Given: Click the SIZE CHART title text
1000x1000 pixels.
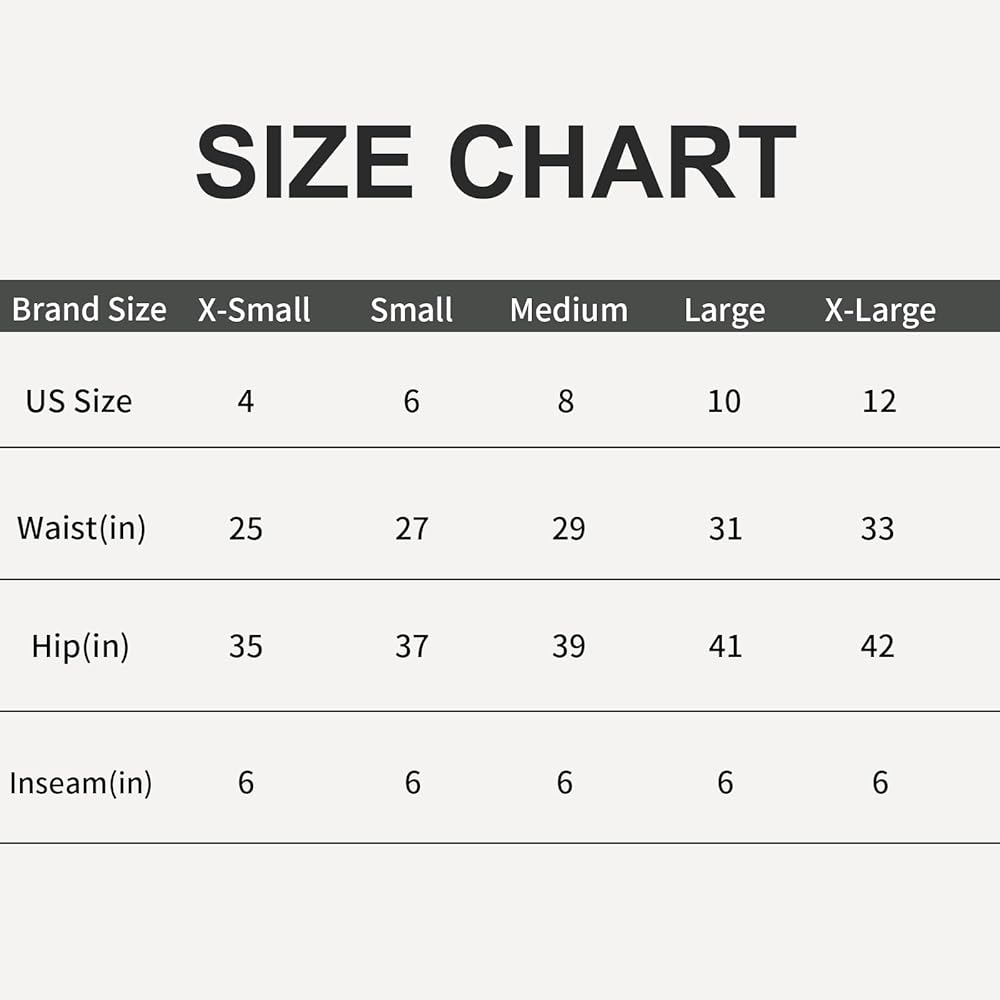Looking at the screenshot, I should coord(496,161).
